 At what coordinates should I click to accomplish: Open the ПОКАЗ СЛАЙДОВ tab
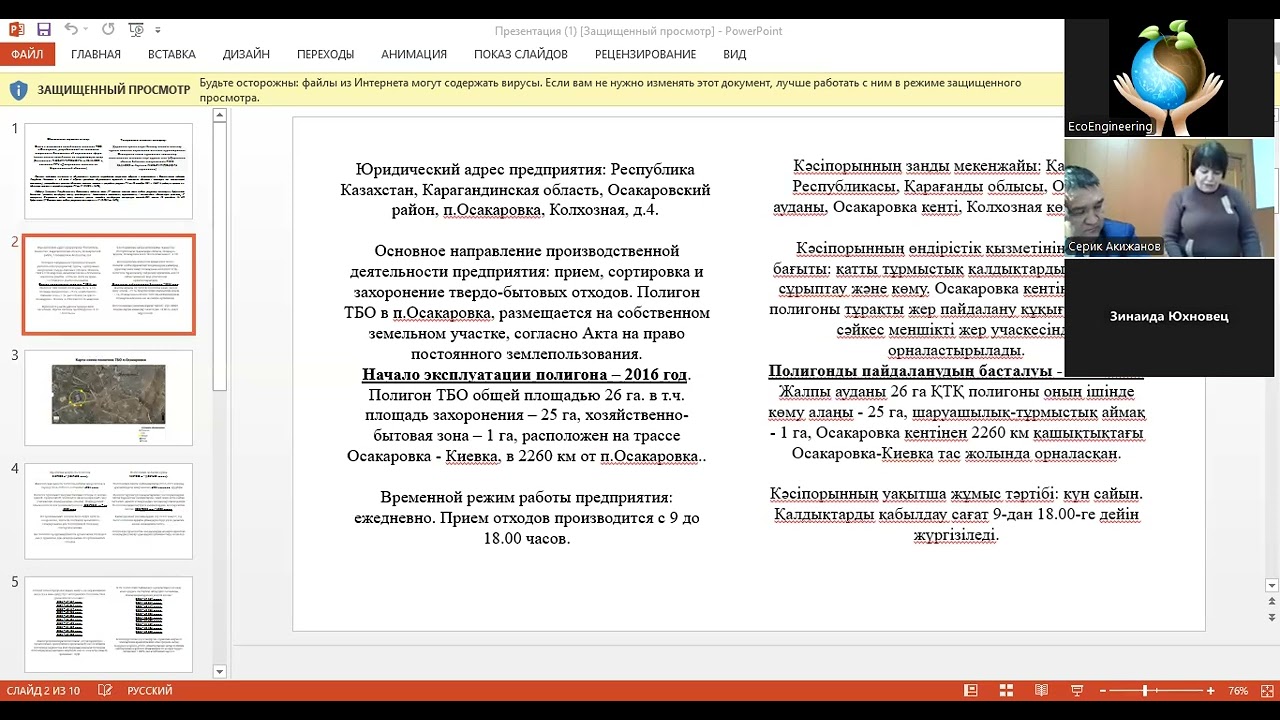(x=521, y=54)
